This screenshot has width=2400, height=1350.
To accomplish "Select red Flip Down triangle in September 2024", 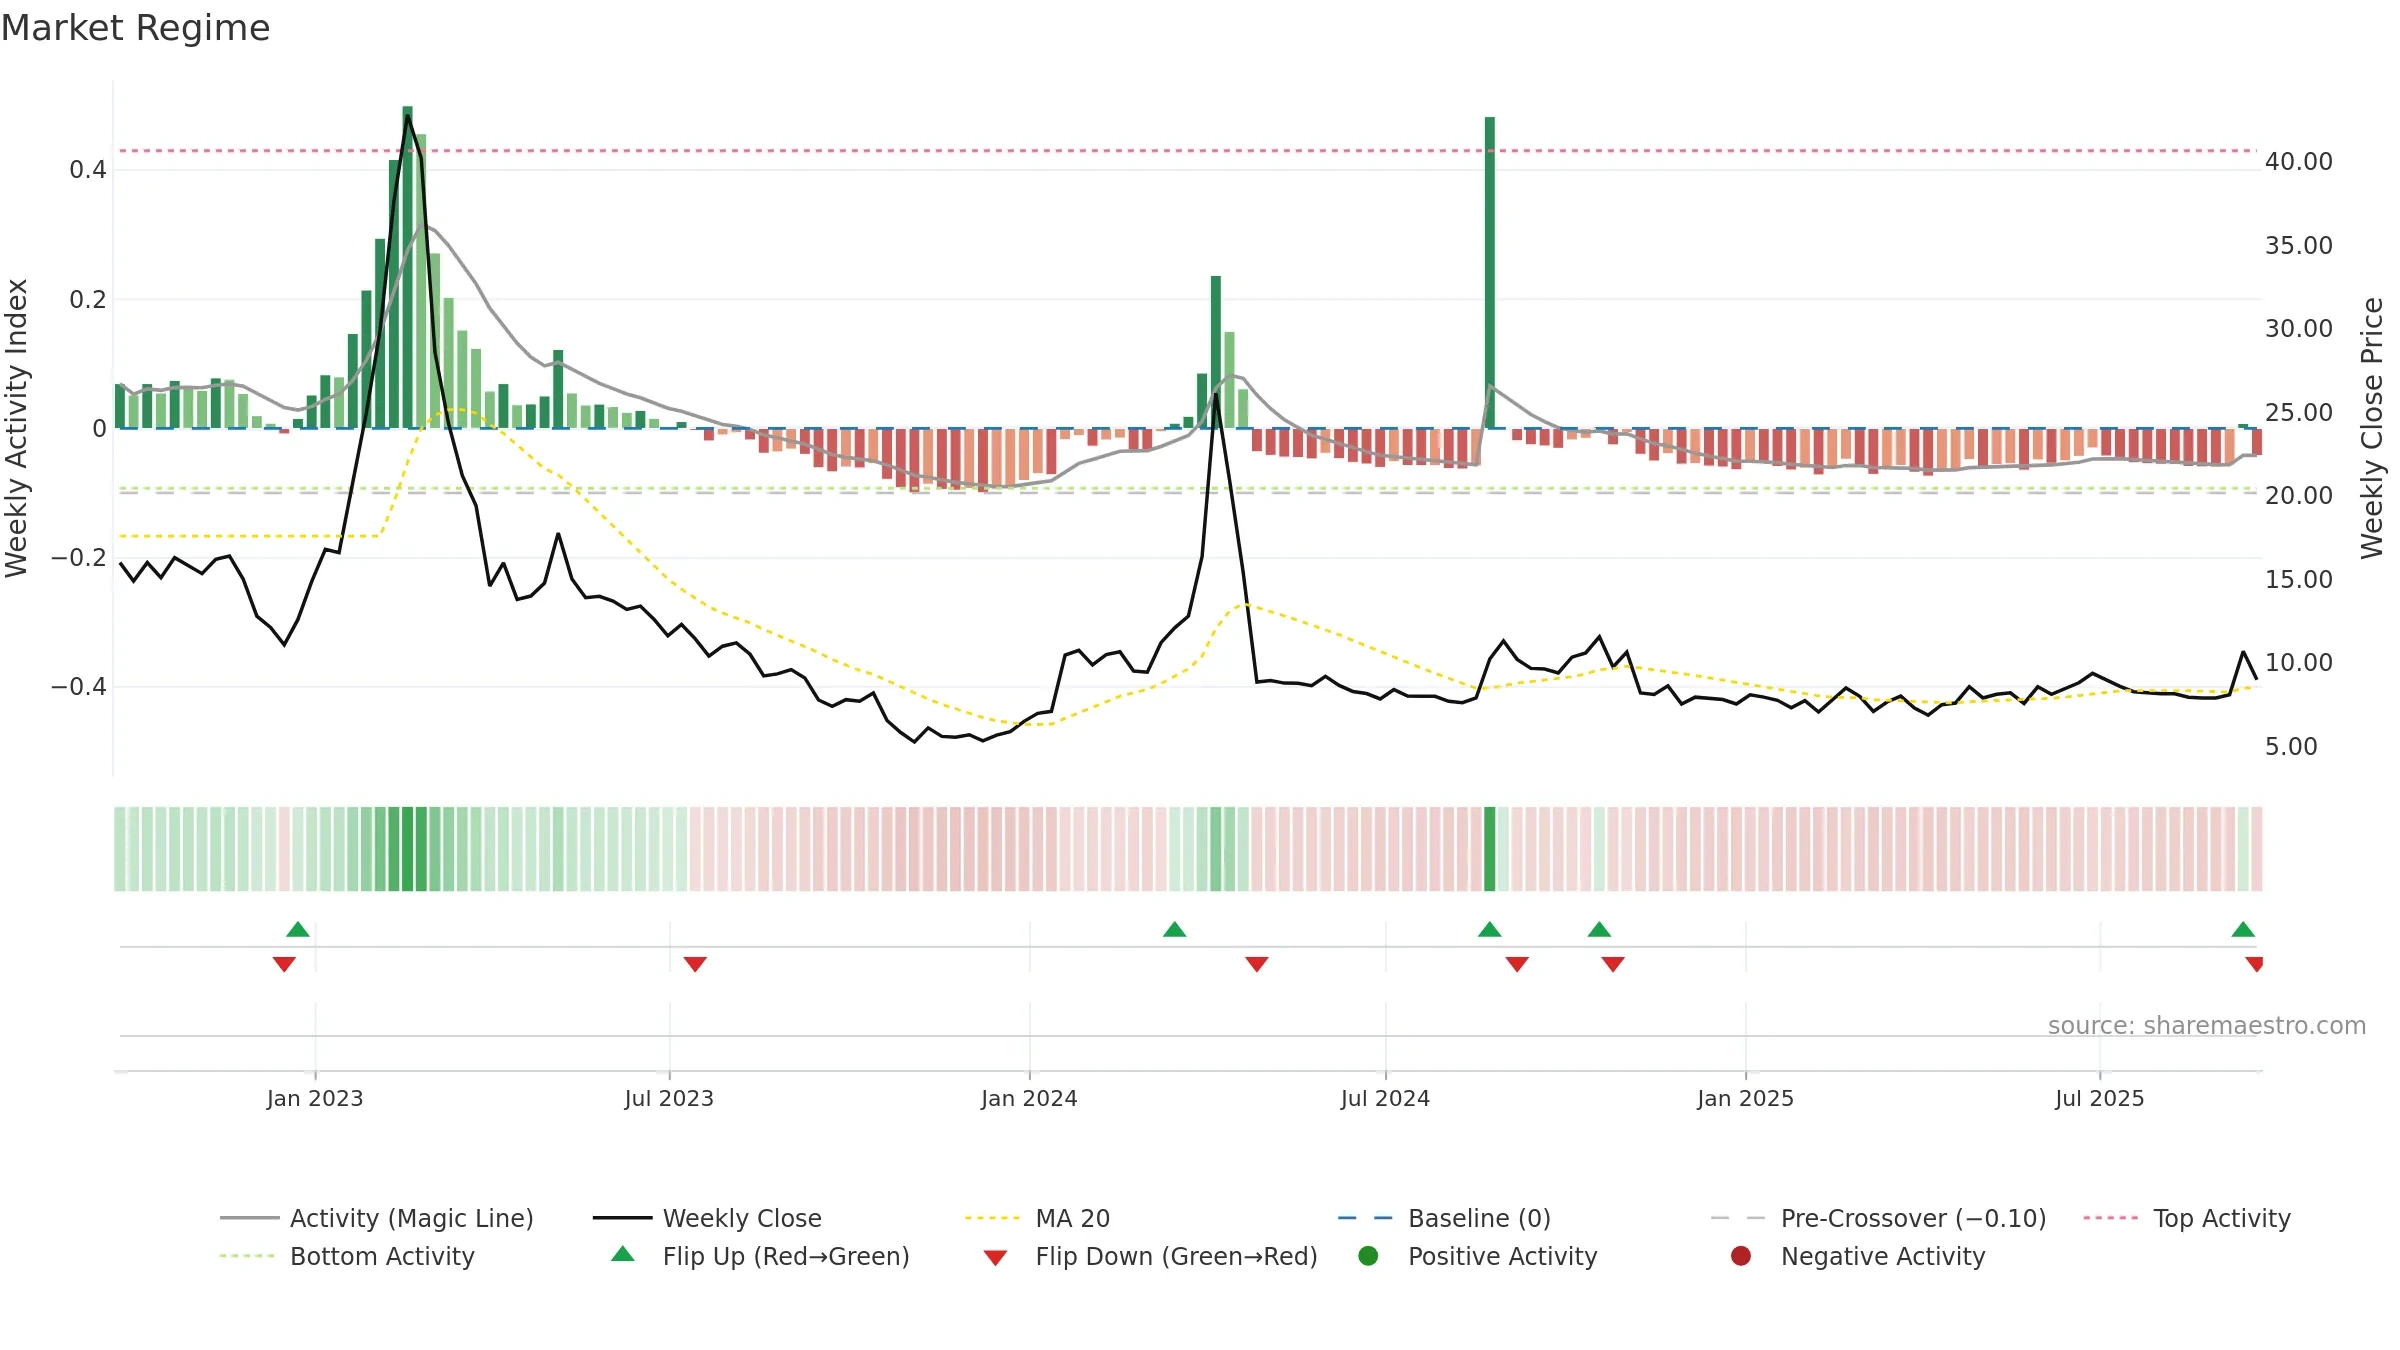I will 1517,964.
